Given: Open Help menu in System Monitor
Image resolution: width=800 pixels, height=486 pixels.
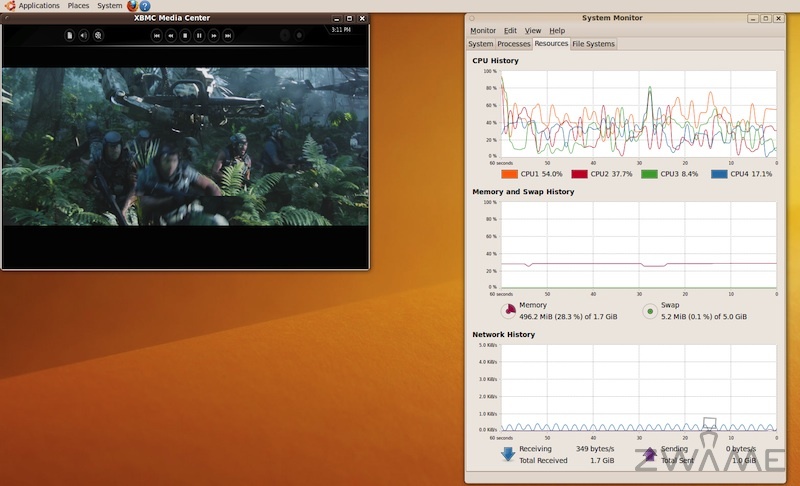Looking at the screenshot, I should (557, 31).
